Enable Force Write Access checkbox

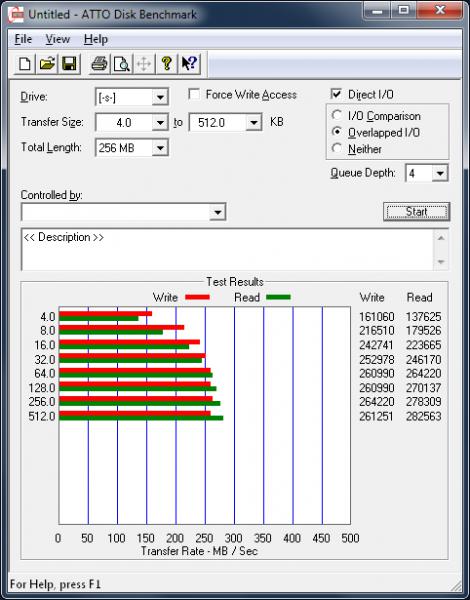click(x=194, y=95)
